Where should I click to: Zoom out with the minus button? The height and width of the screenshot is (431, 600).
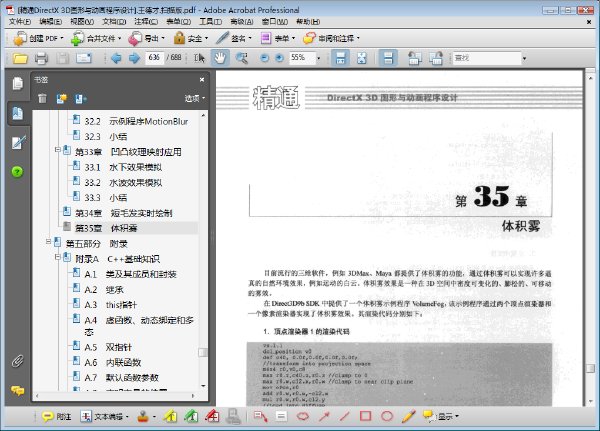coord(264,58)
